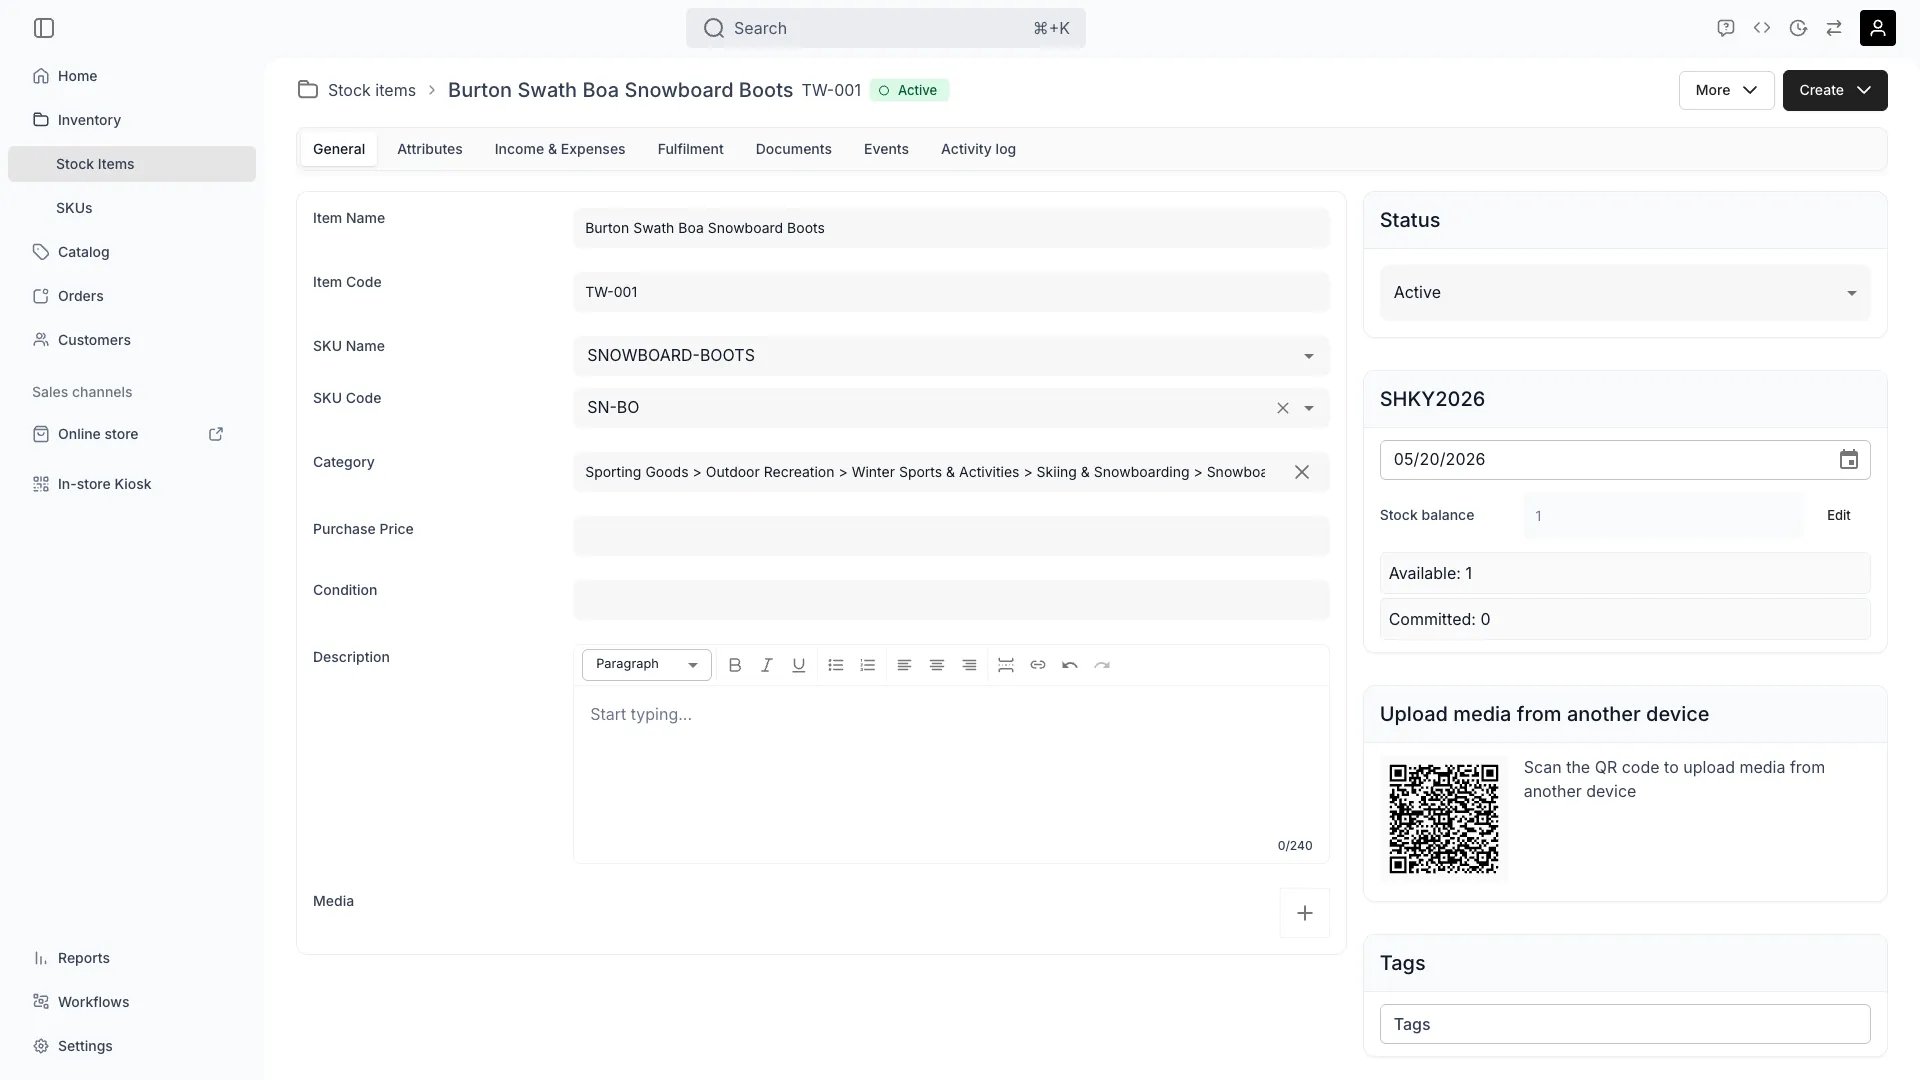Switch to the General tab
This screenshot has width=1920, height=1080.
(x=339, y=149)
